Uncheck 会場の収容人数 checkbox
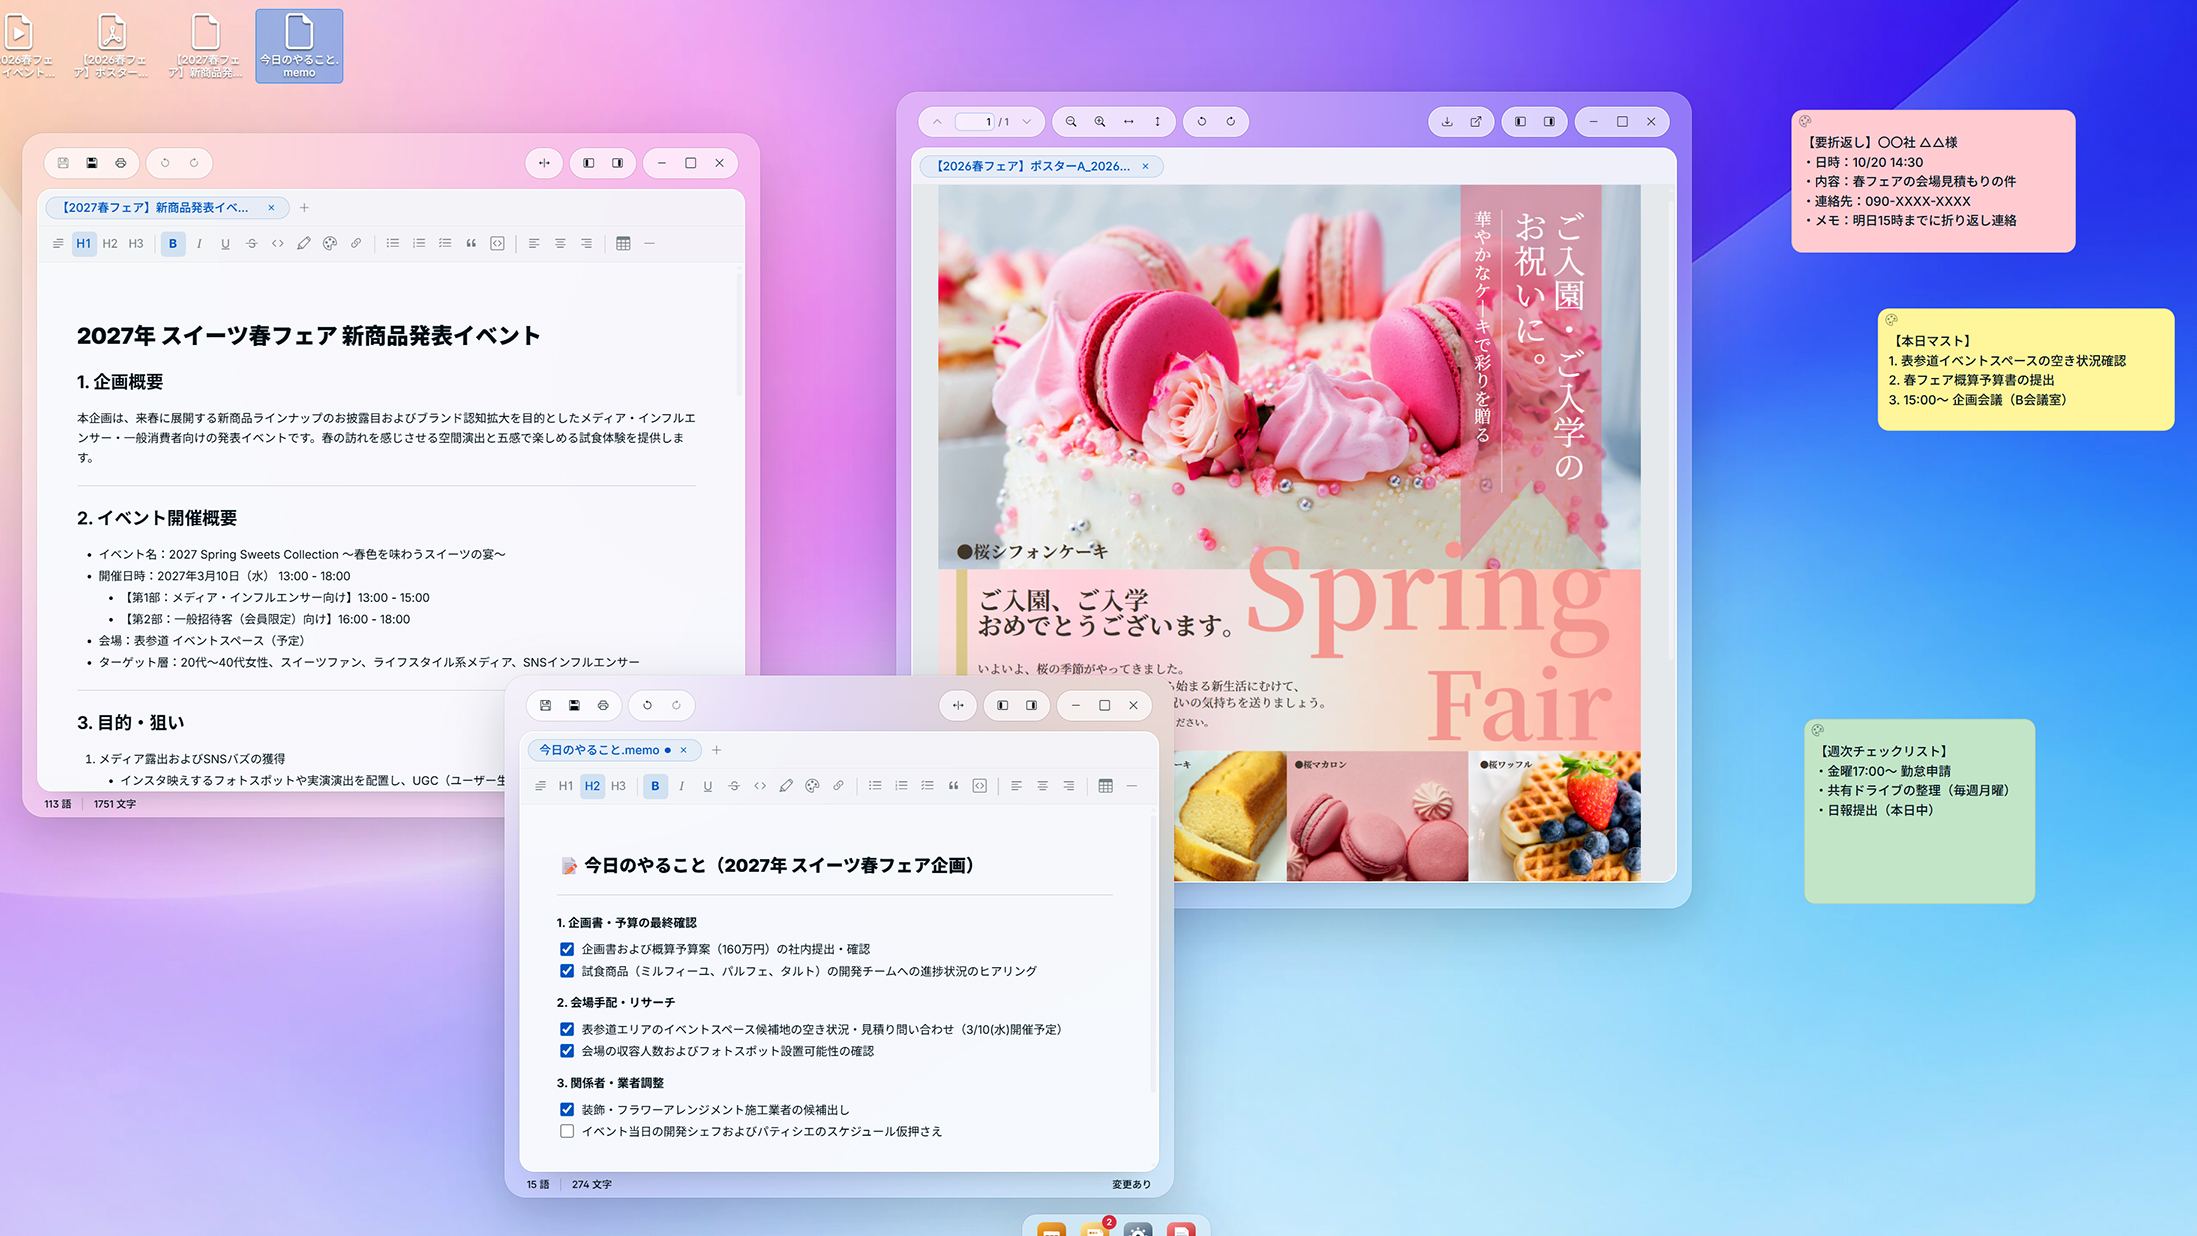The image size is (2197, 1236). coord(567,1051)
